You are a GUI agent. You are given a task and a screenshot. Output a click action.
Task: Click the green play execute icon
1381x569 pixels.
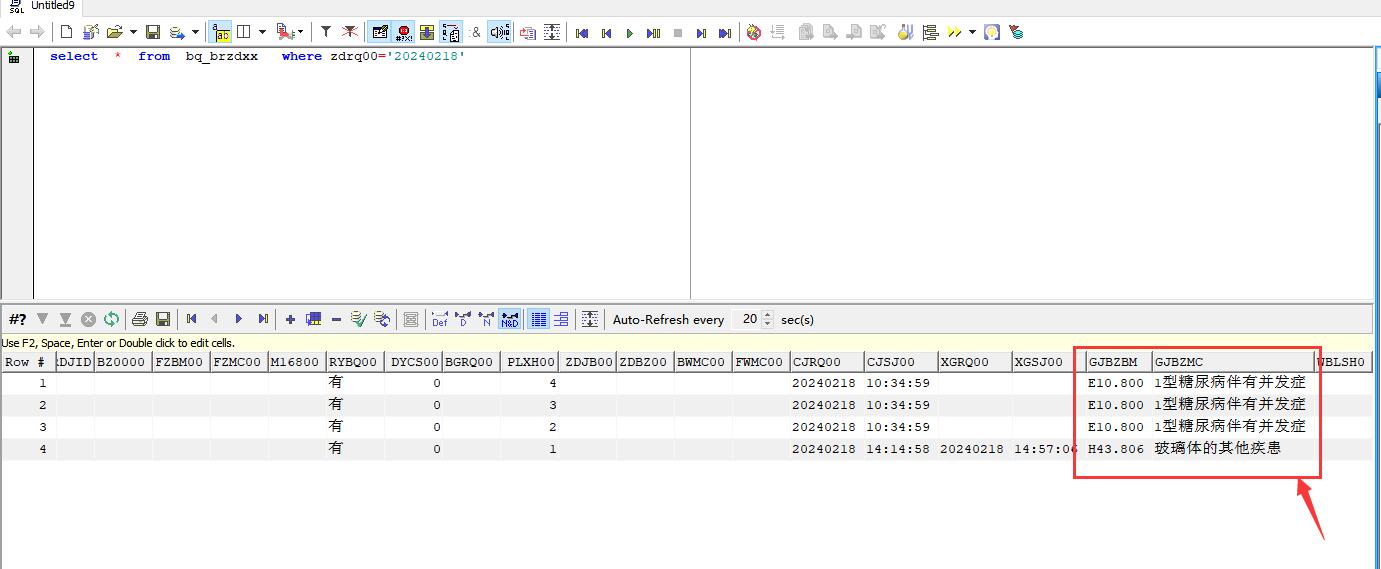[x=629, y=33]
